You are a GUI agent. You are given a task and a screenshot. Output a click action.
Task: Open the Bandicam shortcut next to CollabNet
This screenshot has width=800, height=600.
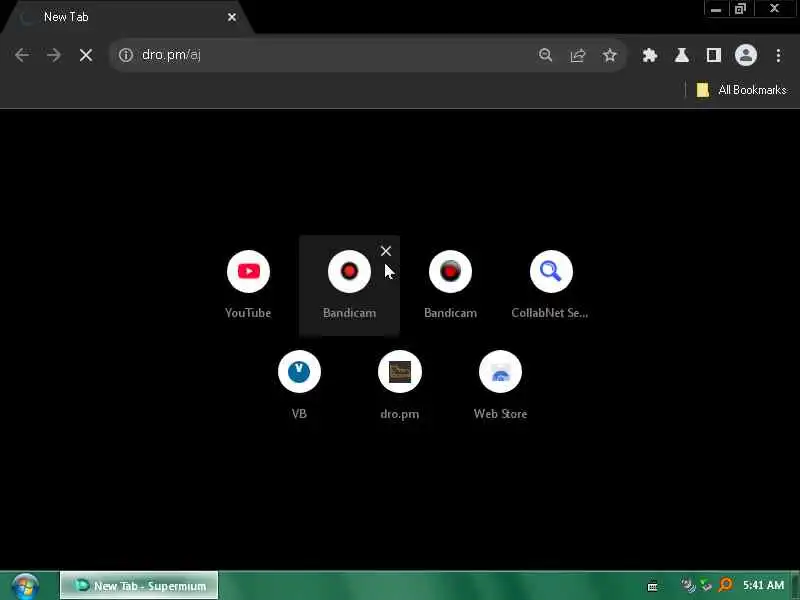pyautogui.click(x=451, y=285)
